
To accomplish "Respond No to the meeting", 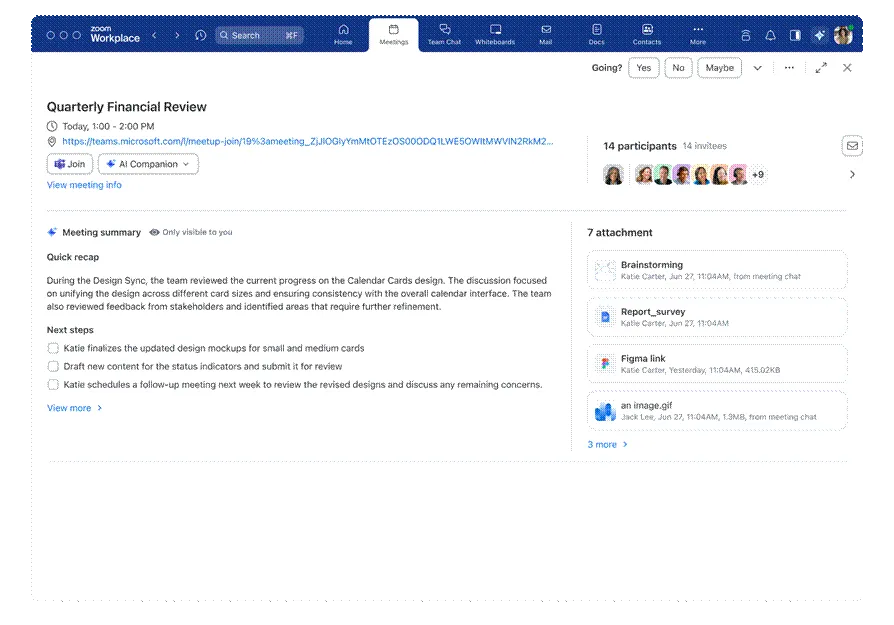I will pyautogui.click(x=678, y=68).
